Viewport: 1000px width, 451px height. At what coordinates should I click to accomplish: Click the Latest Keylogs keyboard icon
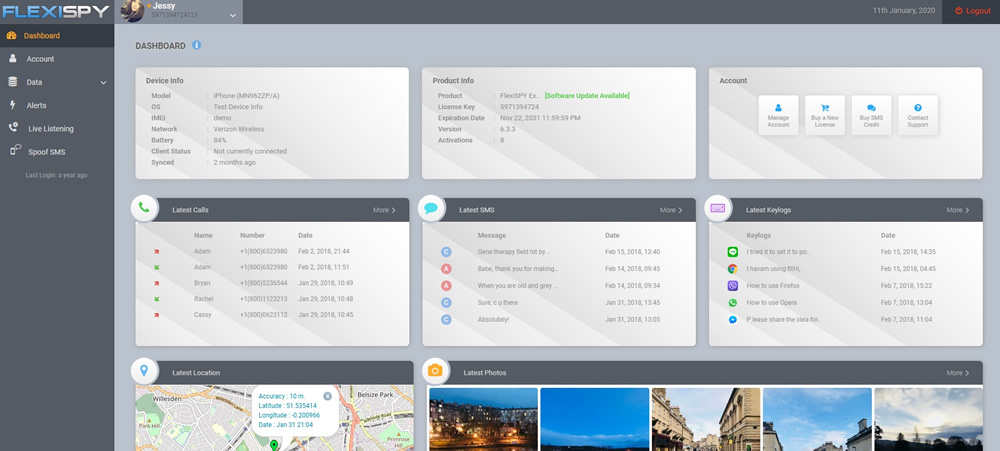tap(717, 208)
